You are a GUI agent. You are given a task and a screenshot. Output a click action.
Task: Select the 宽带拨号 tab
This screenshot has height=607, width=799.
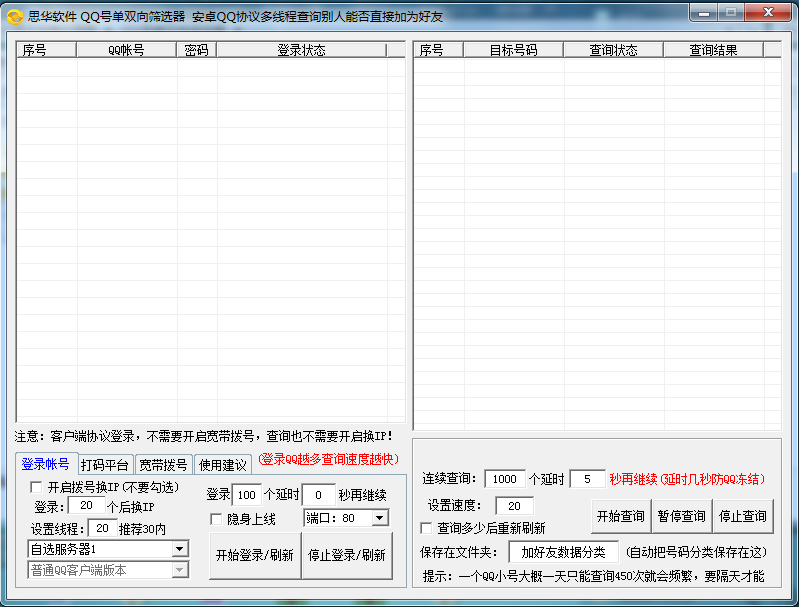point(164,465)
